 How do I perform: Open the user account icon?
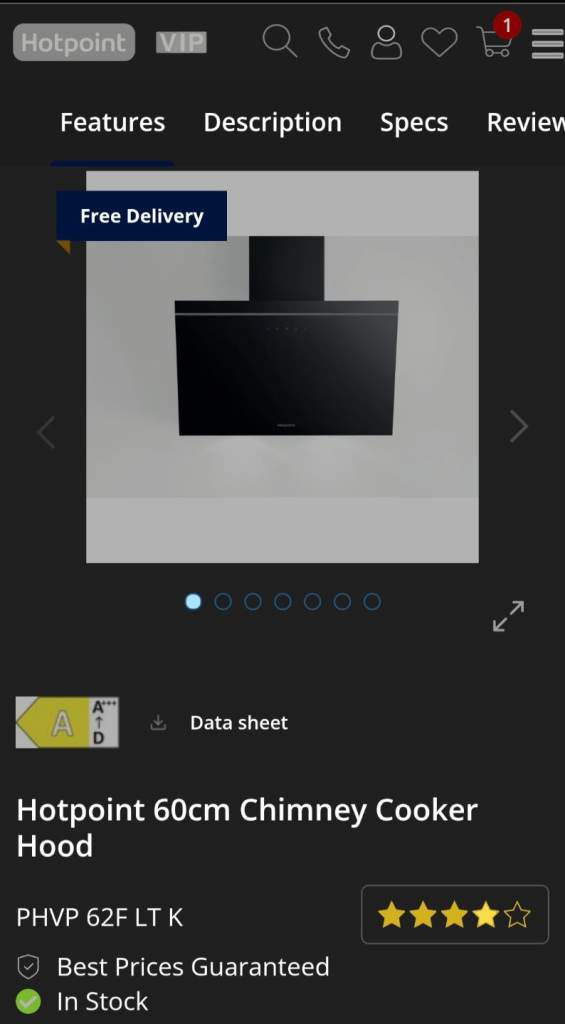(387, 42)
